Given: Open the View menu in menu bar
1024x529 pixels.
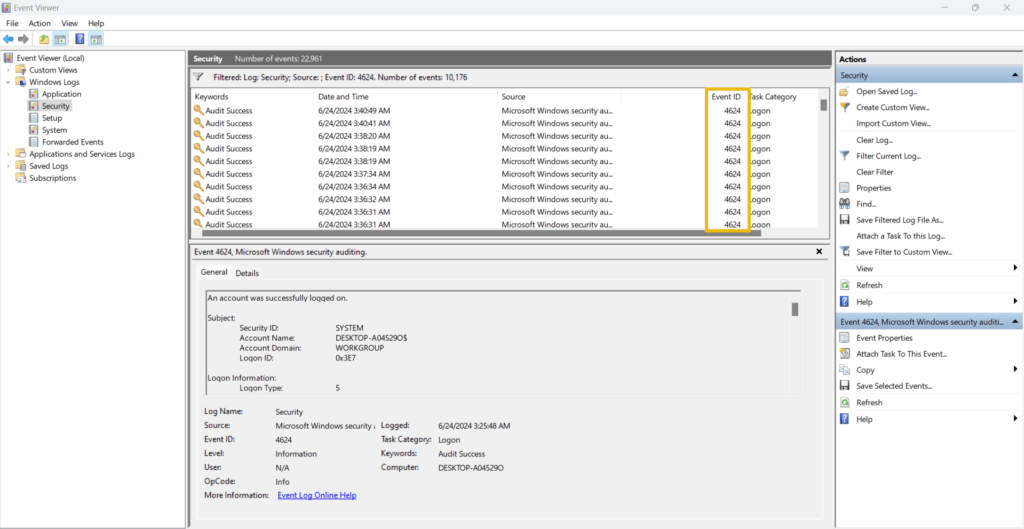Looking at the screenshot, I should [69, 23].
